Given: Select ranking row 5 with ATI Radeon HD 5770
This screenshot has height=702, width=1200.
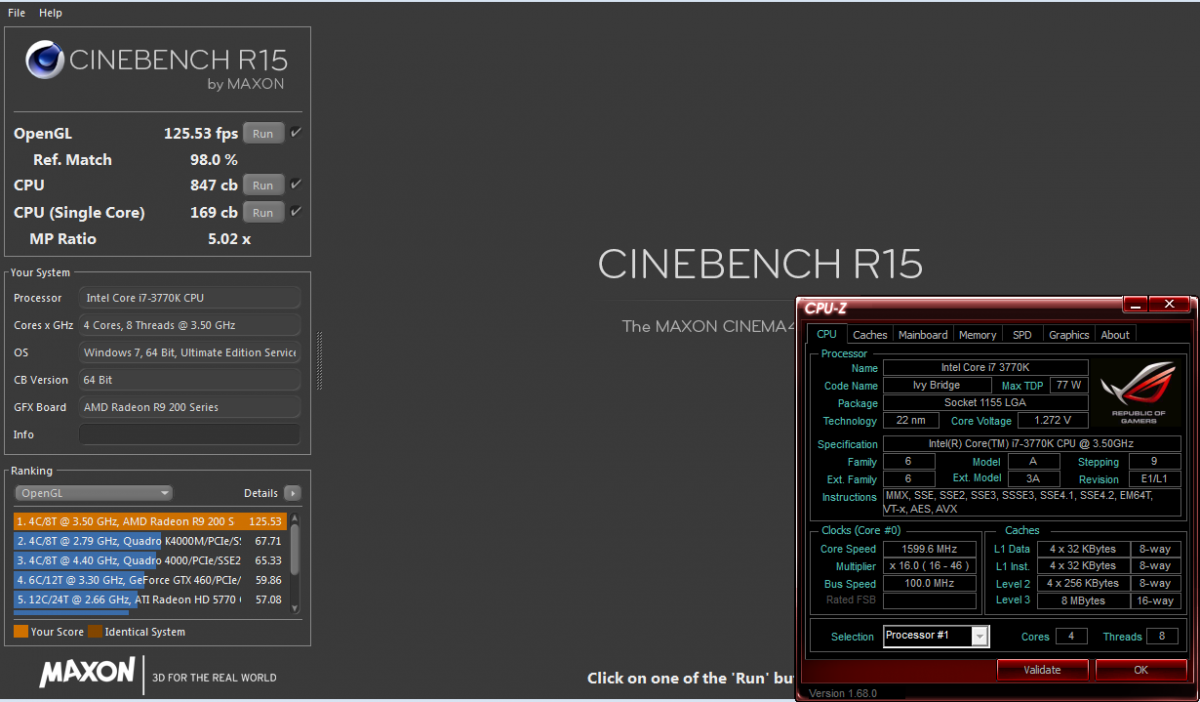Looking at the screenshot, I should click(x=150, y=599).
